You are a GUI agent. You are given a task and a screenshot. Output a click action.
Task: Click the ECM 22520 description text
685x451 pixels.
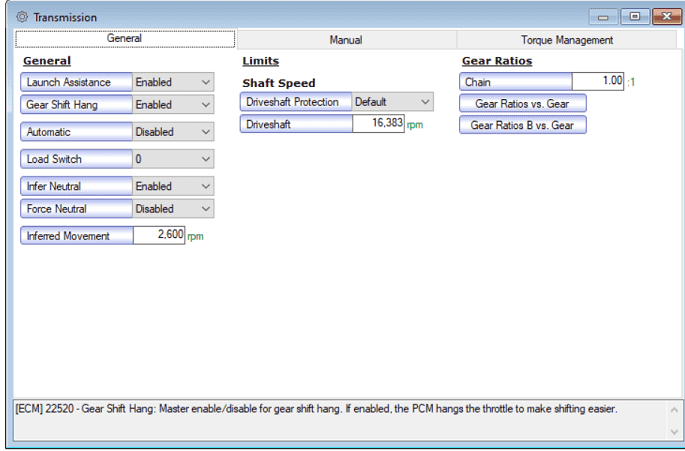316,409
